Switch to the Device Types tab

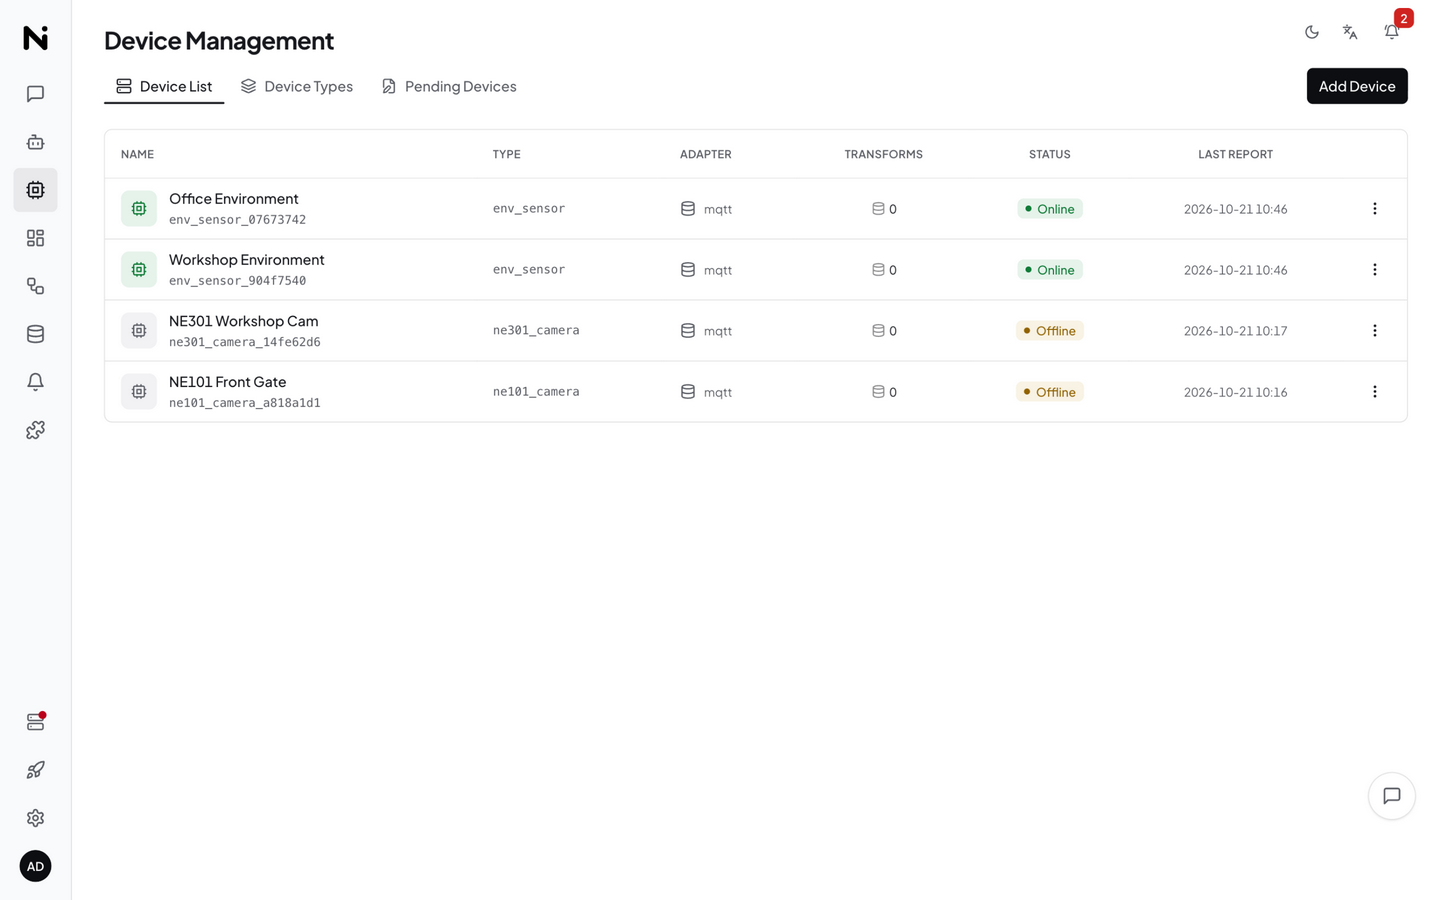pyautogui.click(x=297, y=86)
